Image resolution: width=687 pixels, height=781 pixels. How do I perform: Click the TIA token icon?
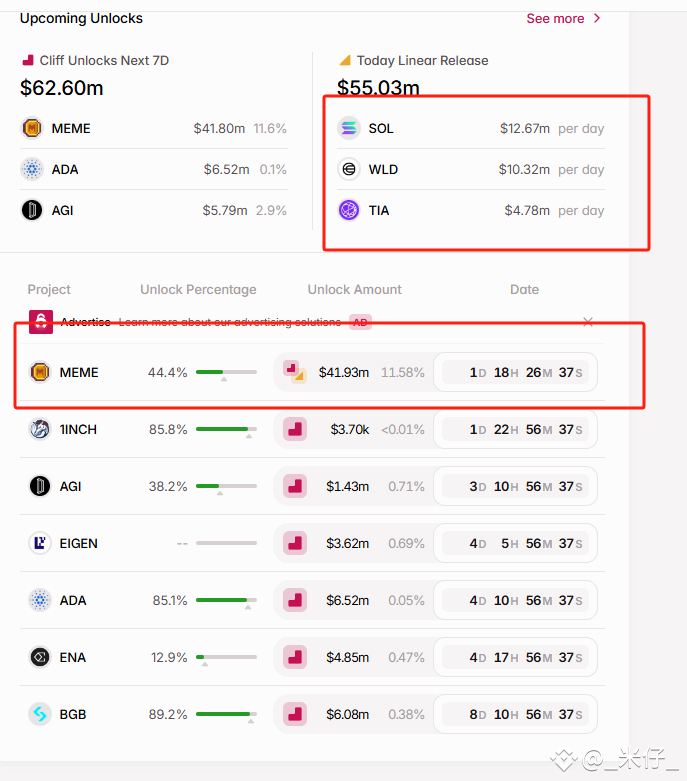349,210
